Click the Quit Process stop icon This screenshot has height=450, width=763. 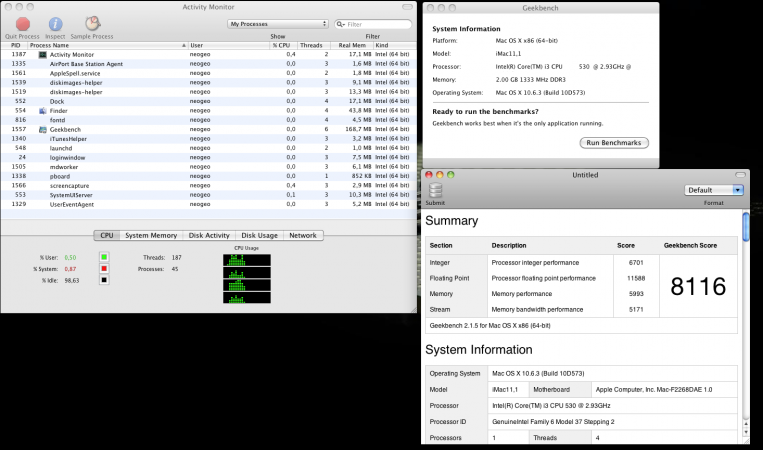22,24
